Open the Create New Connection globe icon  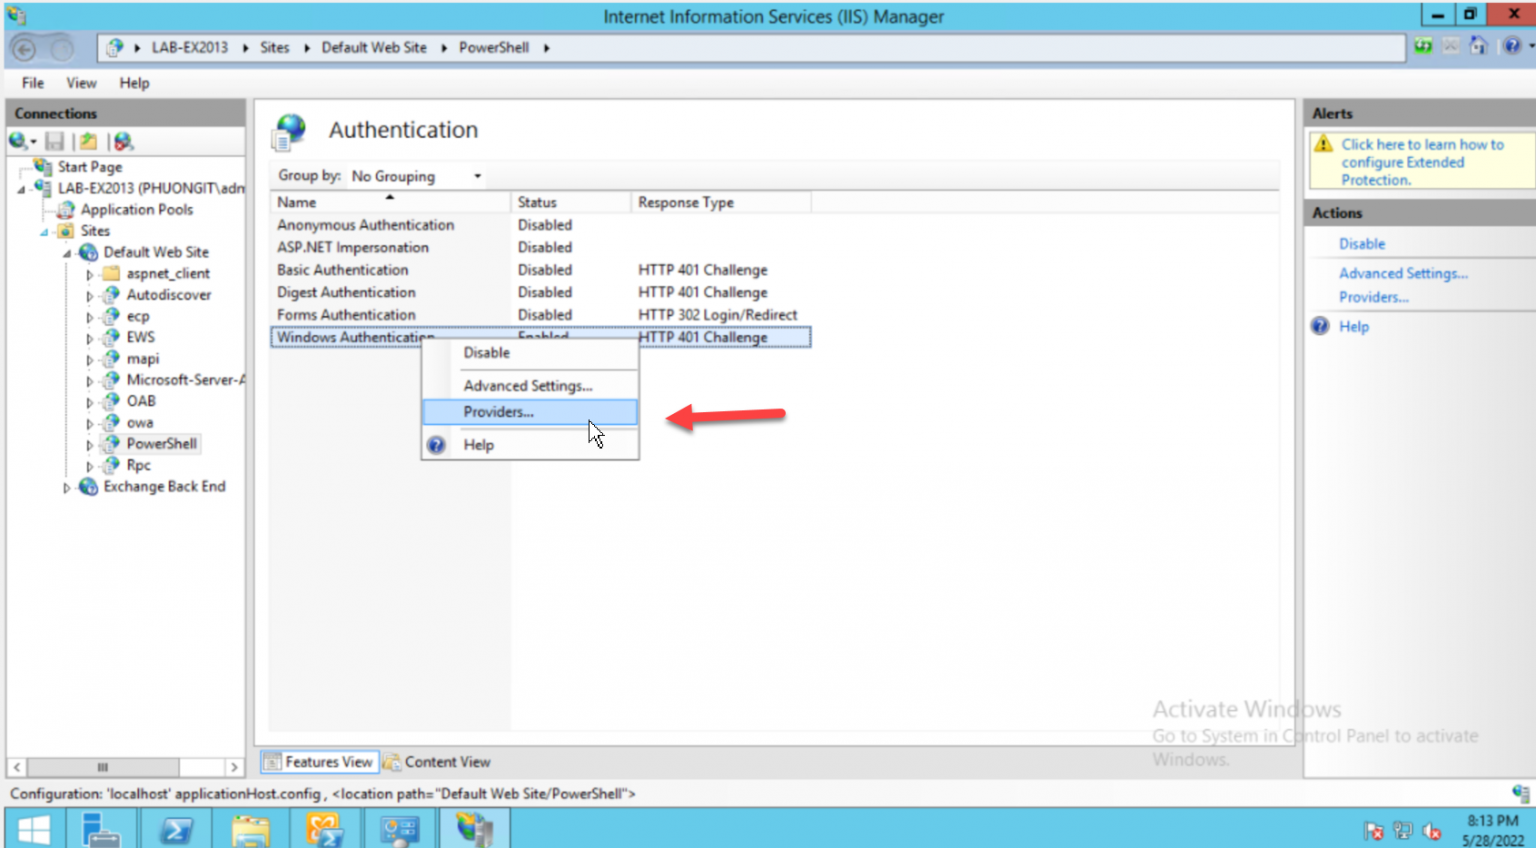point(20,140)
